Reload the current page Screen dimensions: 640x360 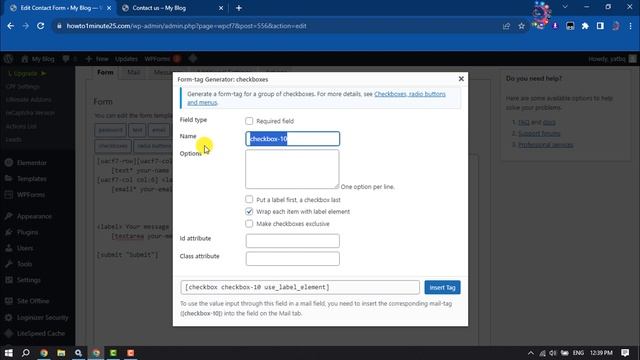tap(40, 26)
